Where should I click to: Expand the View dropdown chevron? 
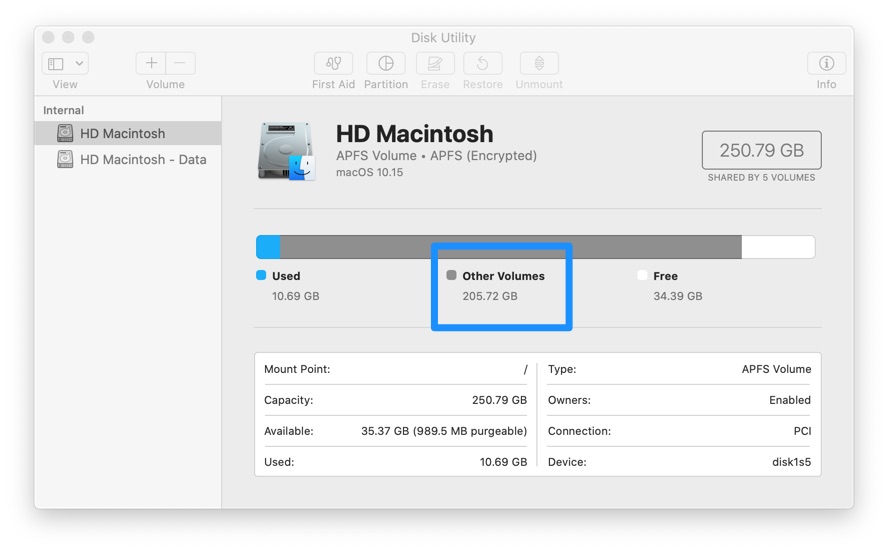pyautogui.click(x=79, y=63)
